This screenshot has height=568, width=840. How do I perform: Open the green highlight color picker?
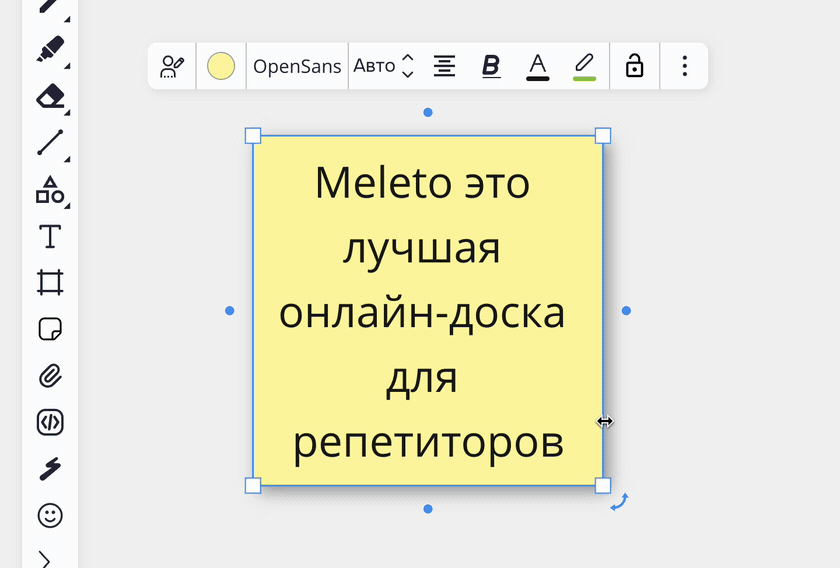coord(584,67)
